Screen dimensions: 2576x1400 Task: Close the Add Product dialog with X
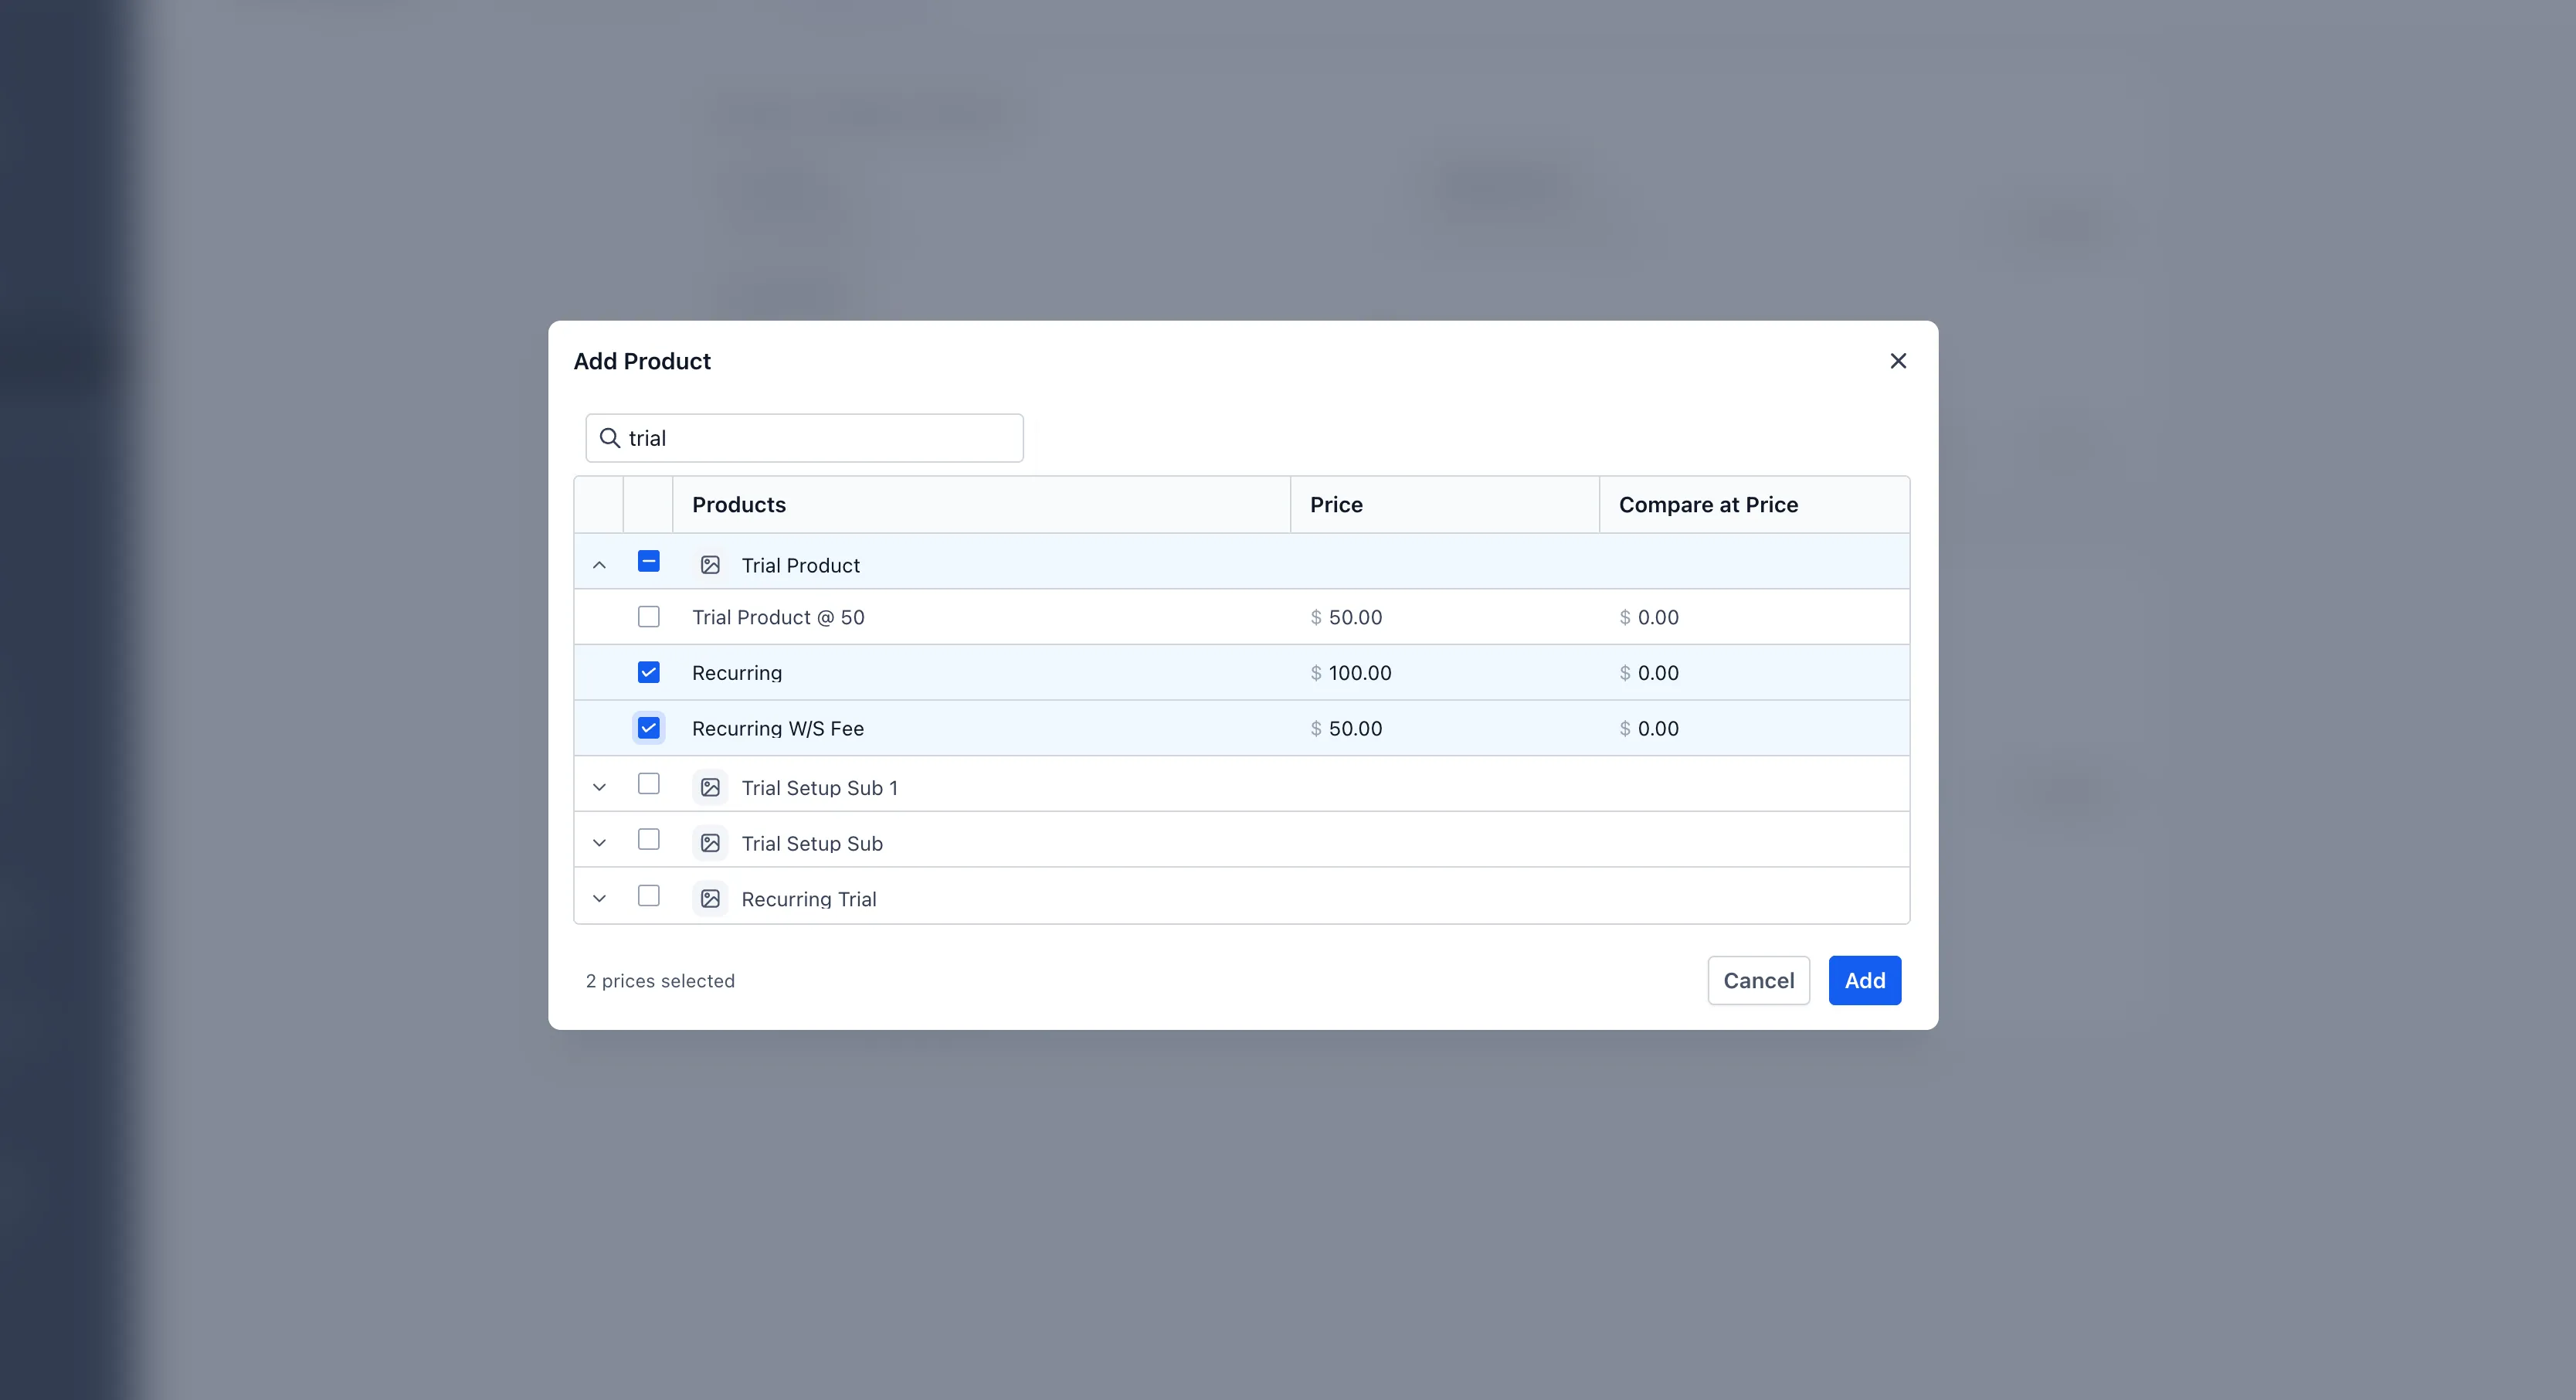1898,361
